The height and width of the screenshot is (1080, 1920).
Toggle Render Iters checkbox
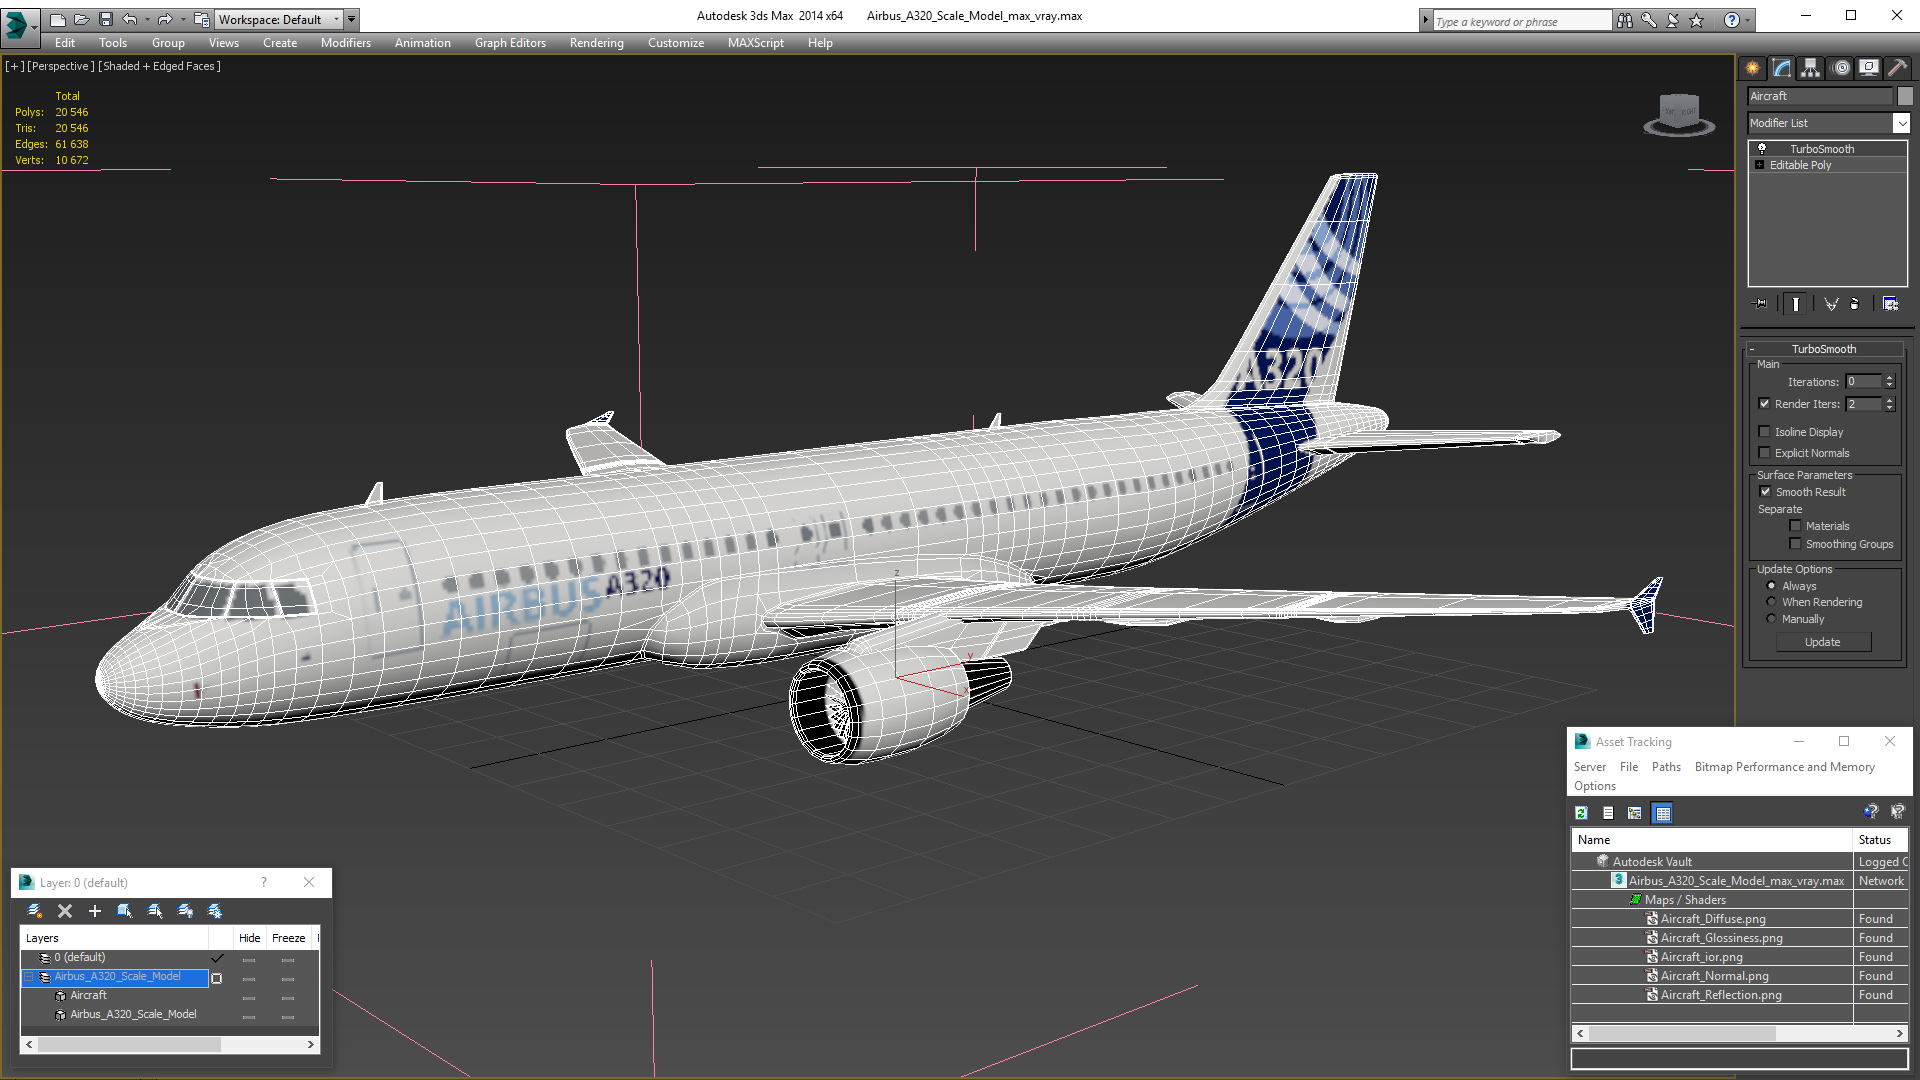point(1765,404)
